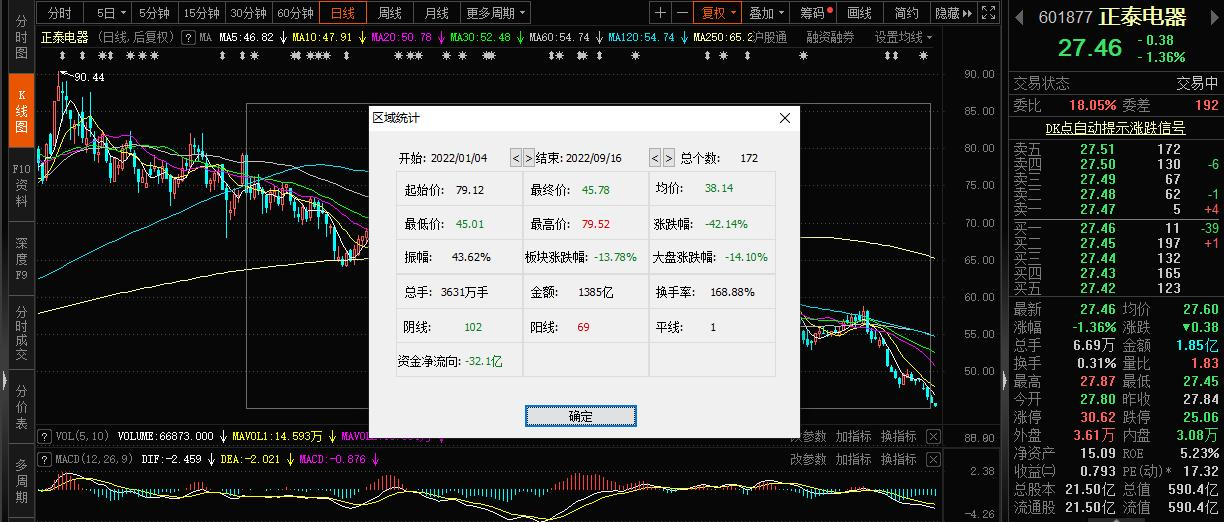Image resolution: width=1224 pixels, height=522 pixels.
Task: Select the 60分钟 period tab
Action: [x=295, y=13]
